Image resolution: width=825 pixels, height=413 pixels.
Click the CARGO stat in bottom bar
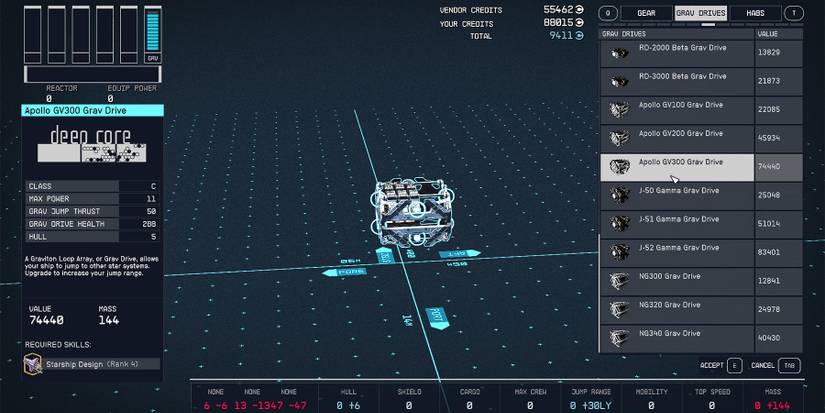click(469, 399)
